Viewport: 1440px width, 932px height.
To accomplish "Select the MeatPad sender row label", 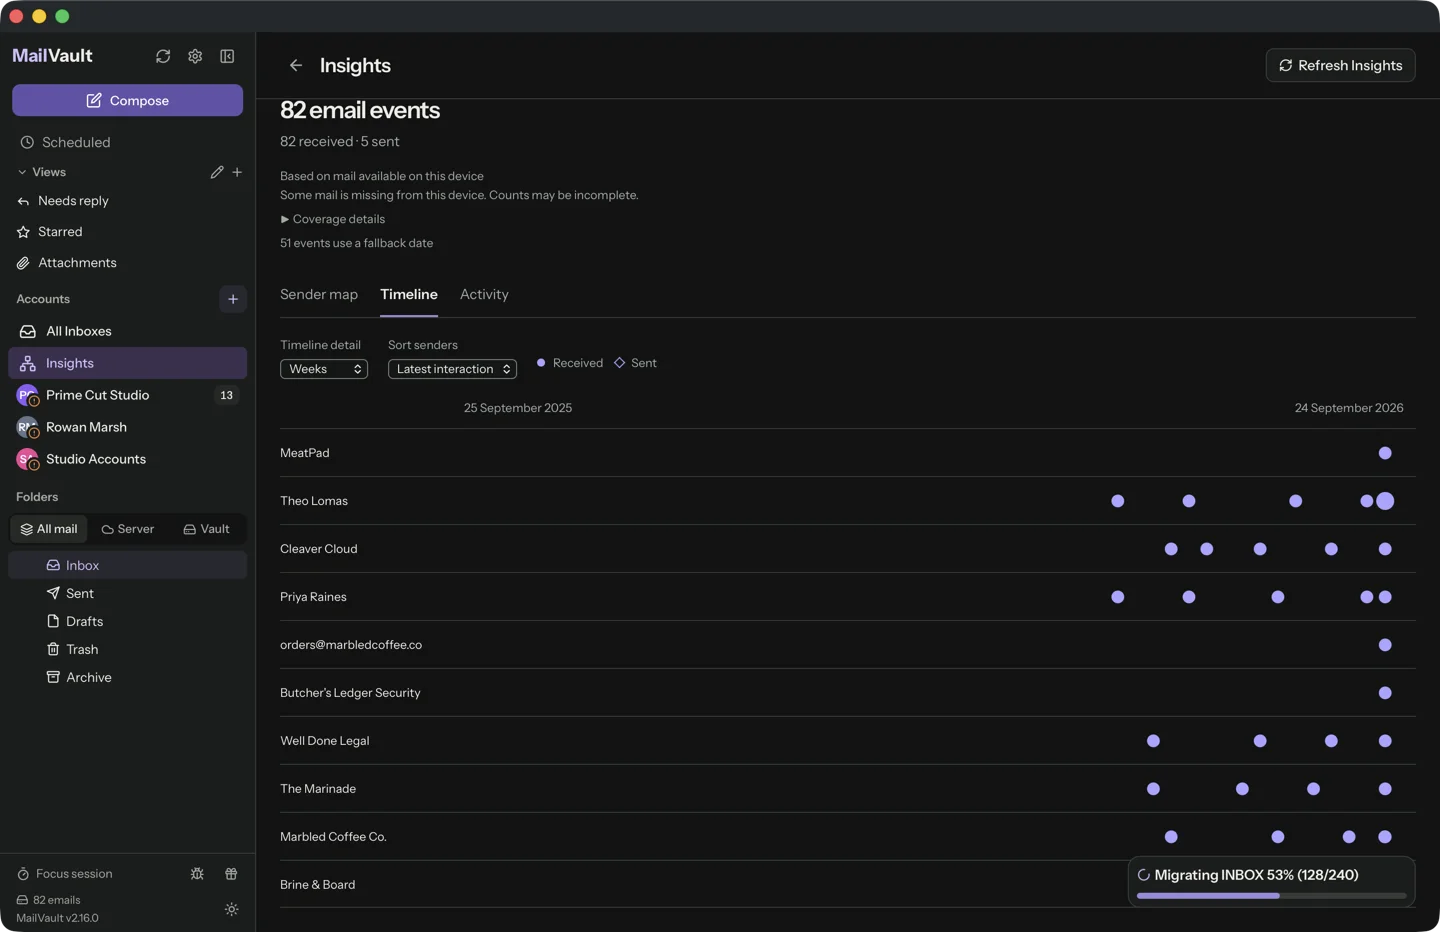I will (x=305, y=453).
